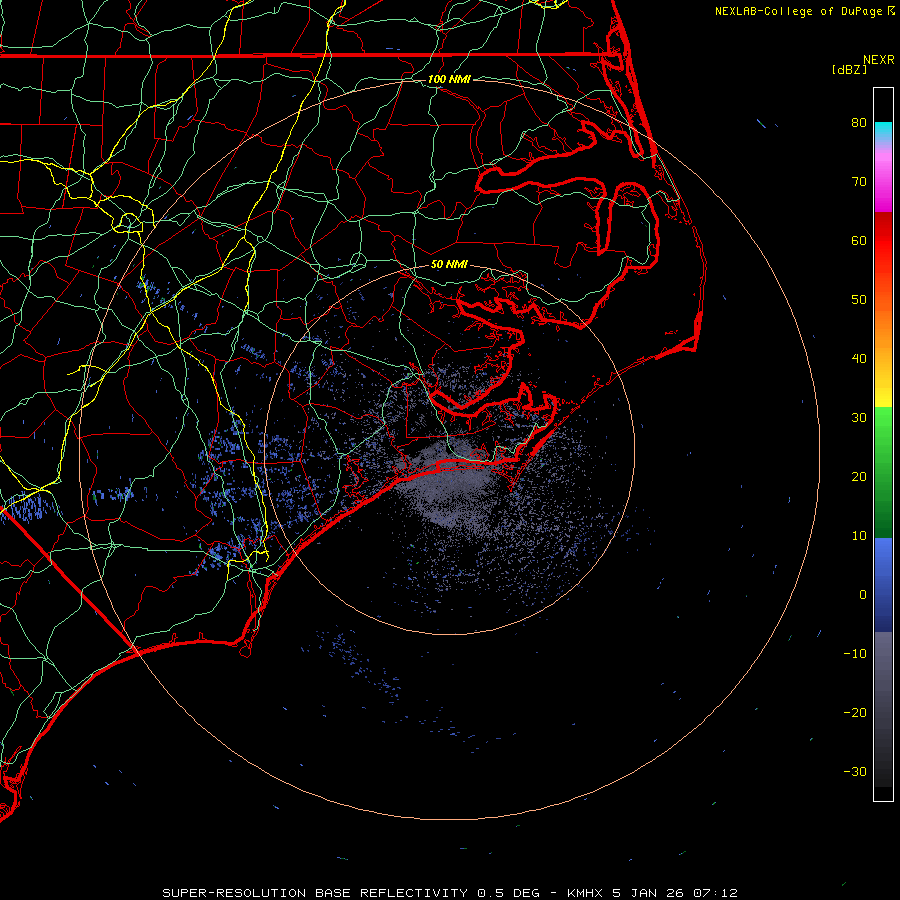Click the 10 value on the dBZ scale

click(859, 536)
